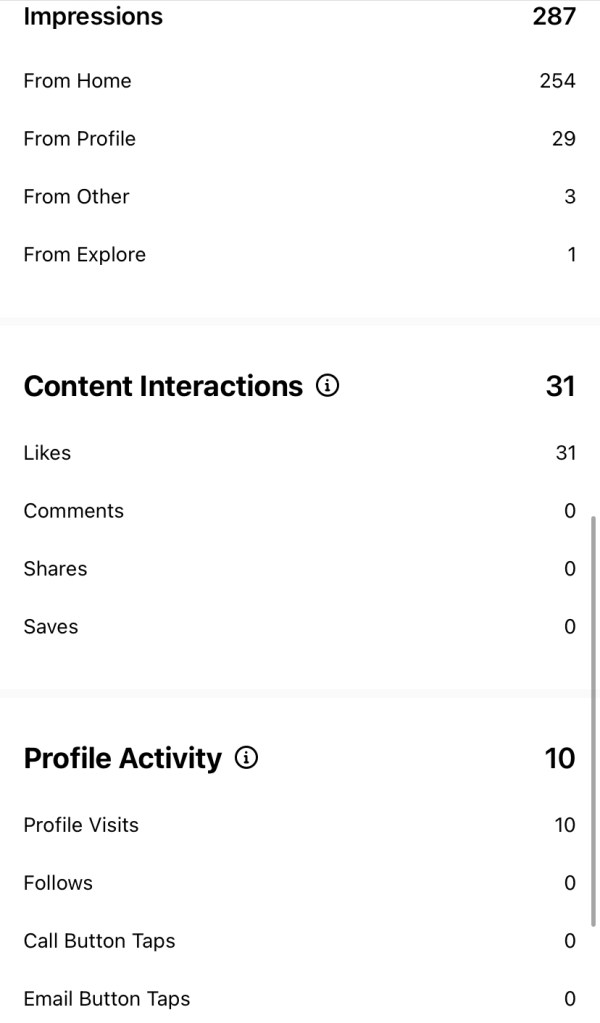The image size is (600, 1023).
Task: Click the Profile Activity heading
Action: pos(122,759)
